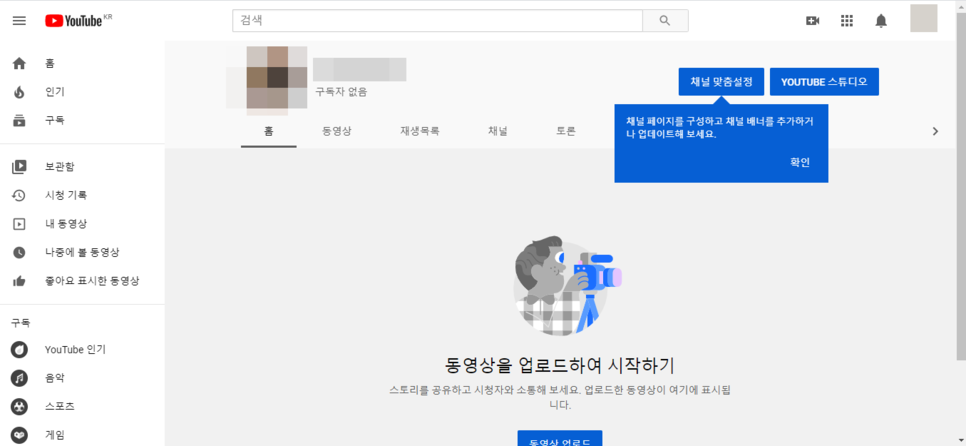
Task: Click the home icon in sidebar
Action: tap(19, 63)
